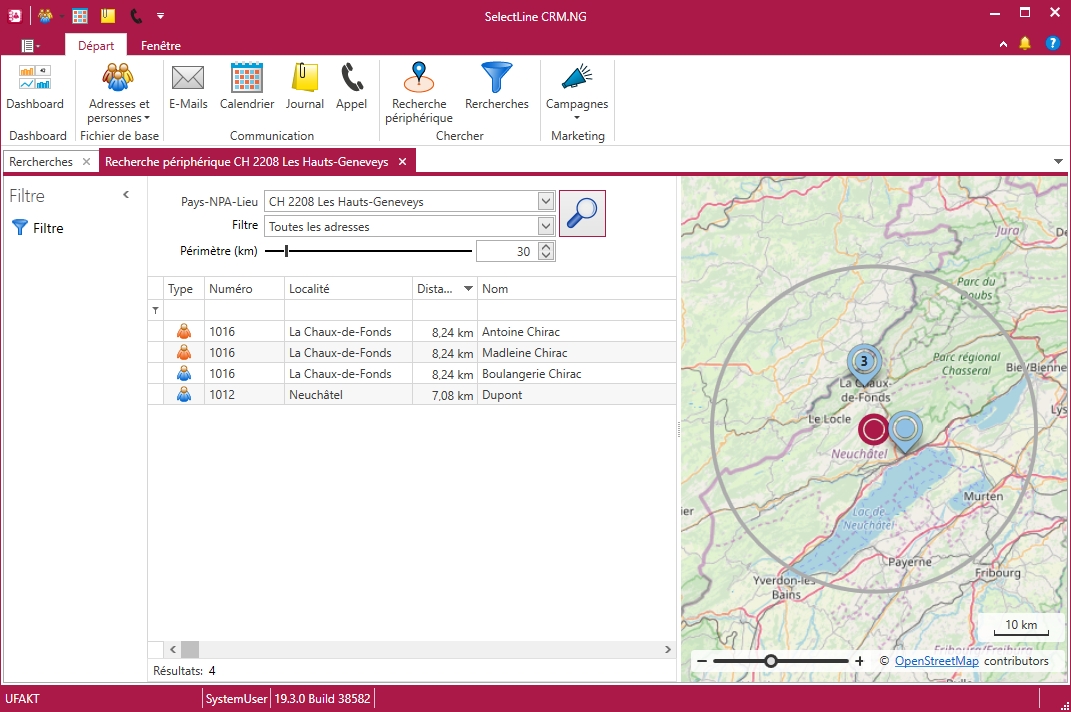Viewport: 1071px width, 712px height.
Task: Click the magnifying glass search button
Action: (x=582, y=213)
